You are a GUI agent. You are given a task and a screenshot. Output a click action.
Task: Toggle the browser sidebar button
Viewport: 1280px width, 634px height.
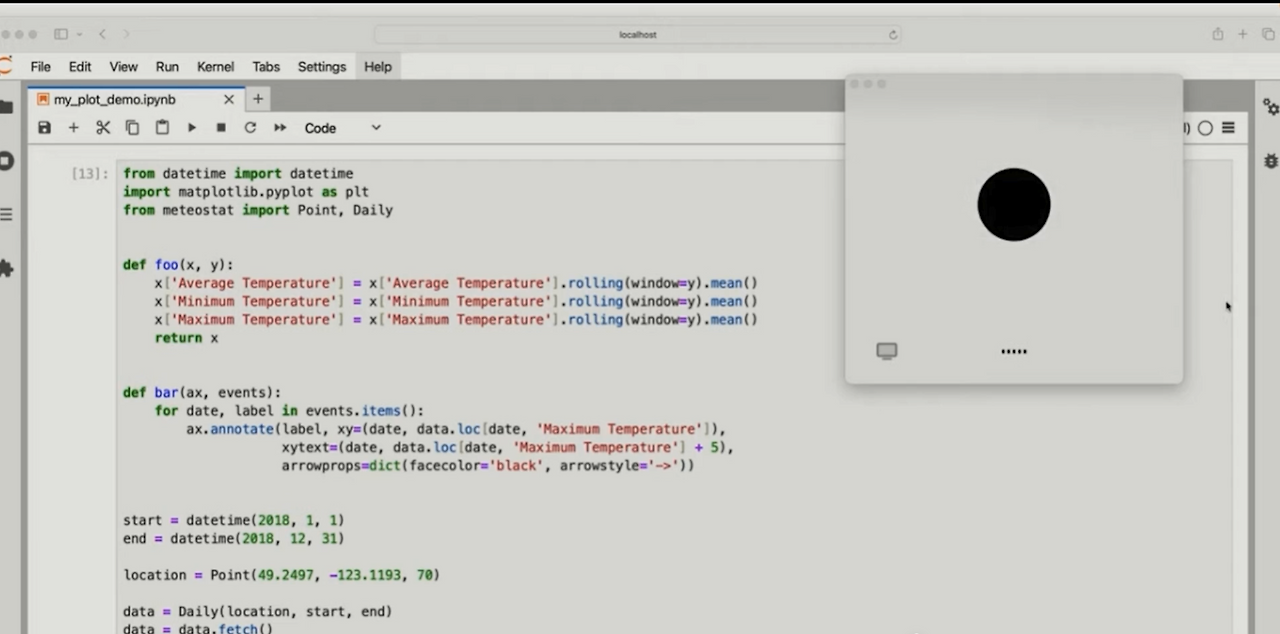click(x=61, y=34)
